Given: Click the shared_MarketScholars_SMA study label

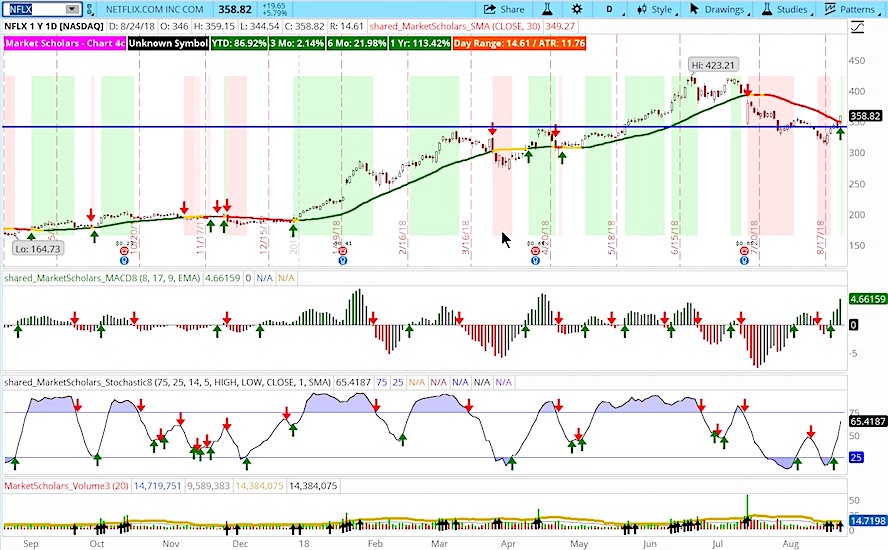Looking at the screenshot, I should (x=454, y=27).
